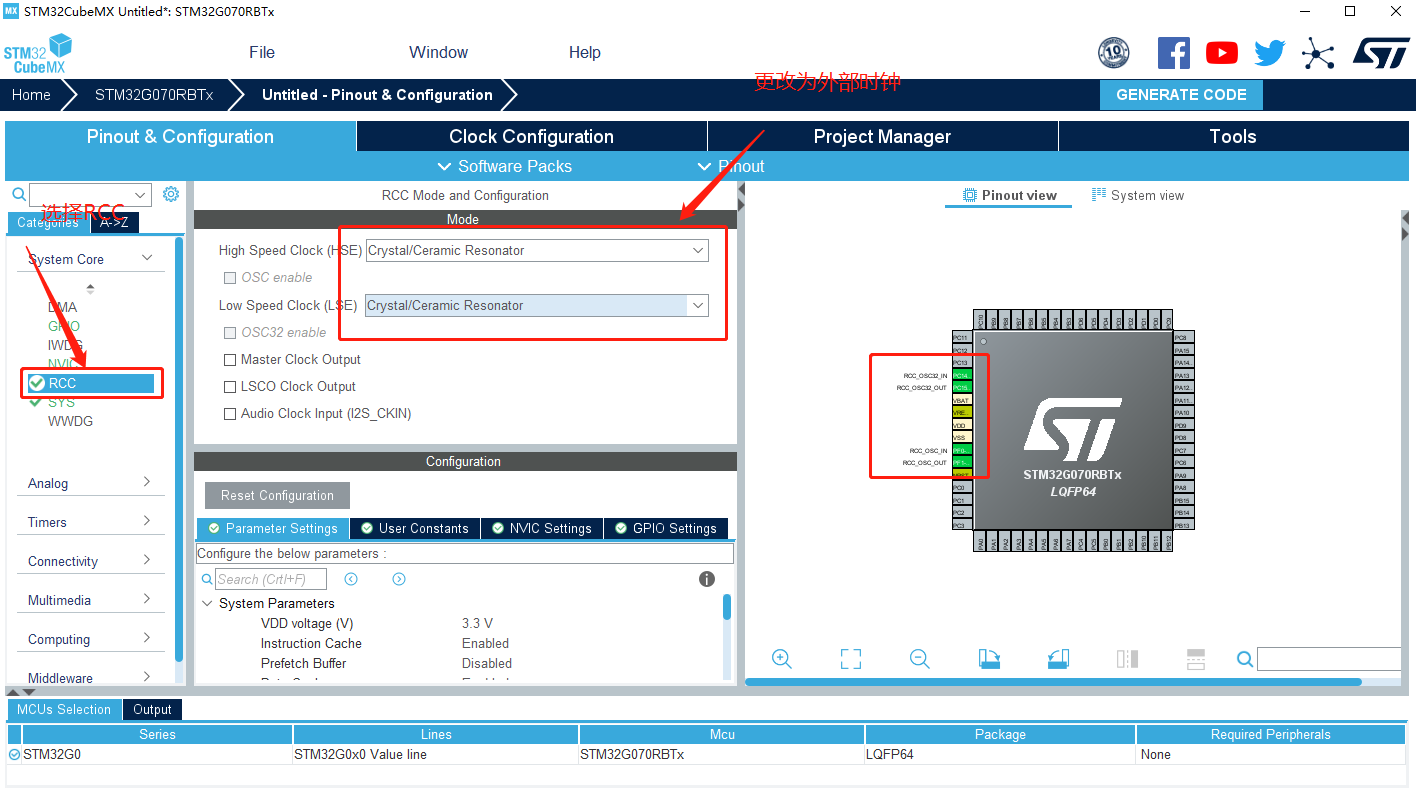Click the PC14 pin on the chip
The height and width of the screenshot is (798, 1416).
click(x=961, y=375)
